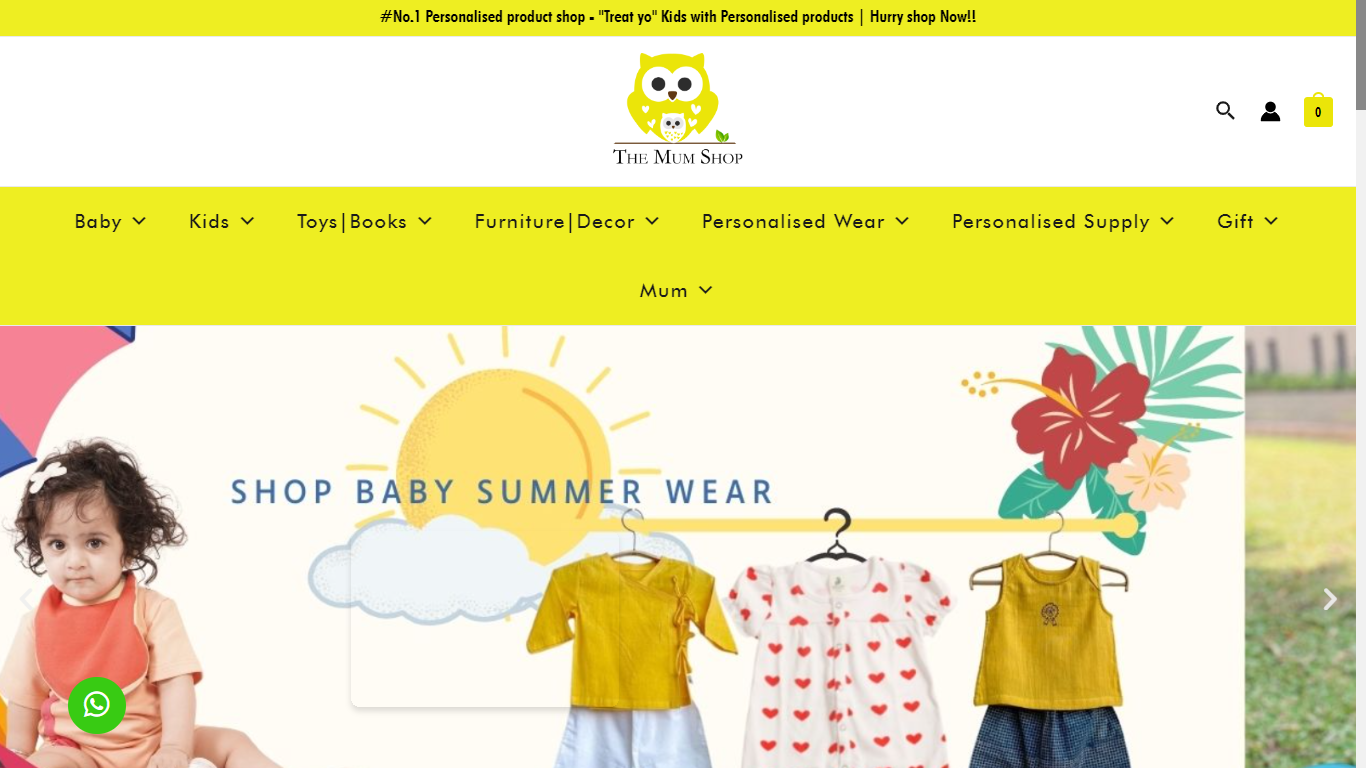The height and width of the screenshot is (768, 1366).
Task: Click the page vertical scrollbar thumb
Action: tap(1361, 55)
